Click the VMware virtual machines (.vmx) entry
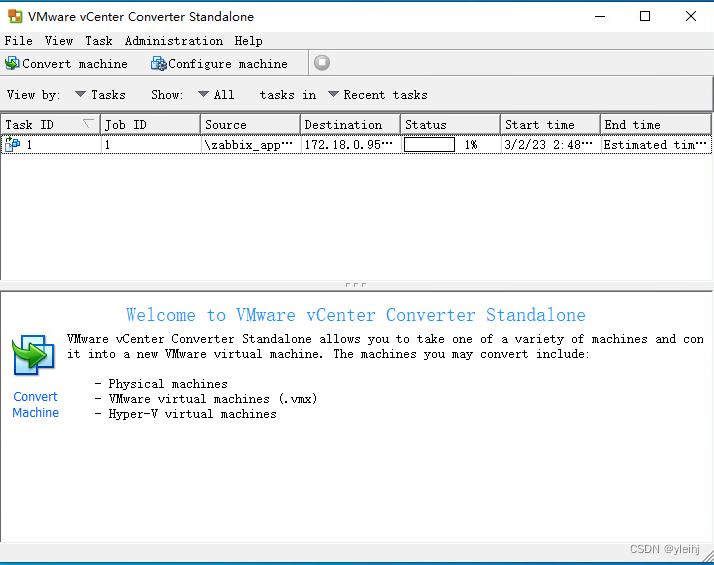 pyautogui.click(x=213, y=399)
